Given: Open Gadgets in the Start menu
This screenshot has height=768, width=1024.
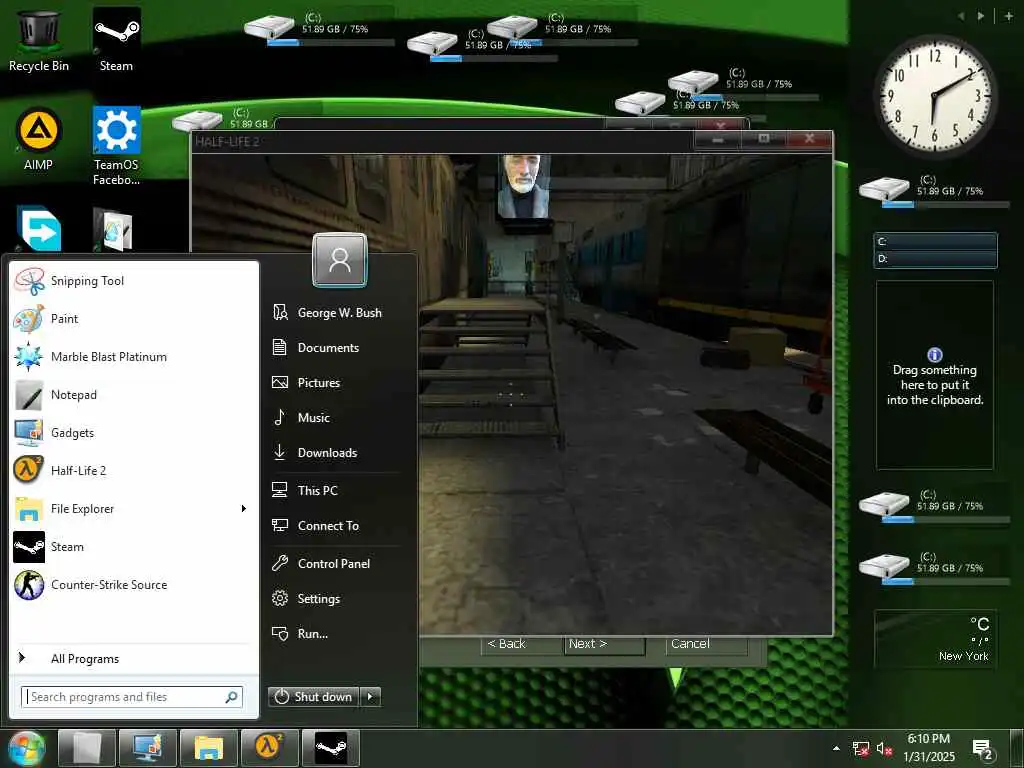Looking at the screenshot, I should point(134,432).
